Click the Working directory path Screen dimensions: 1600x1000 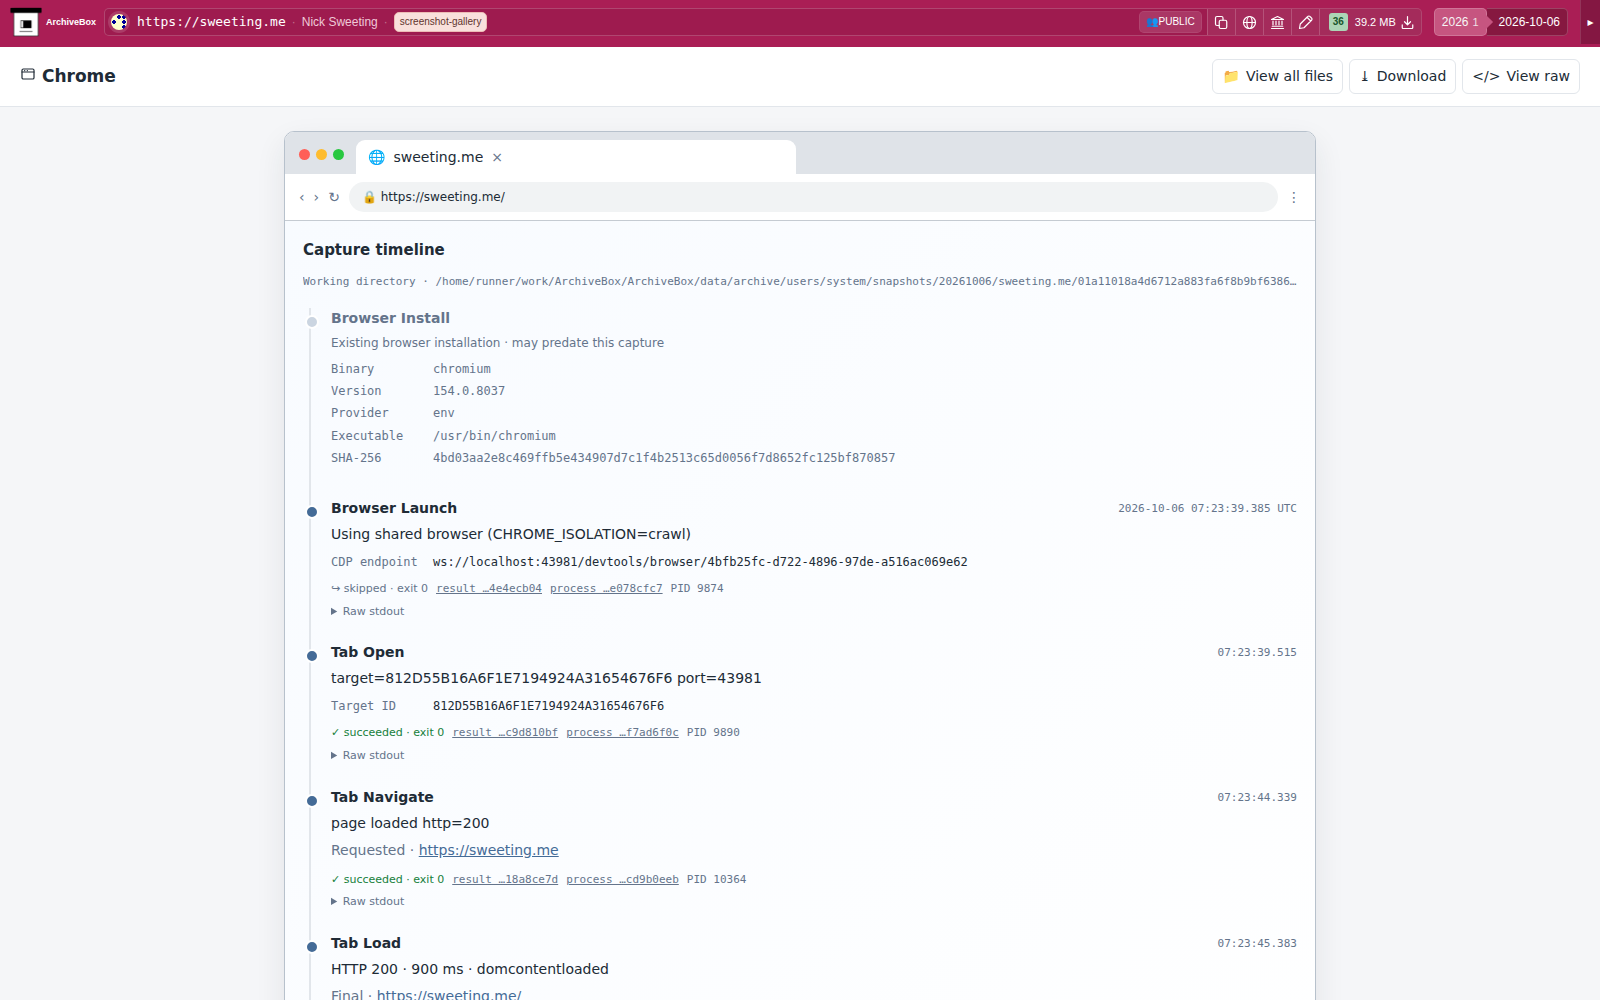(866, 281)
